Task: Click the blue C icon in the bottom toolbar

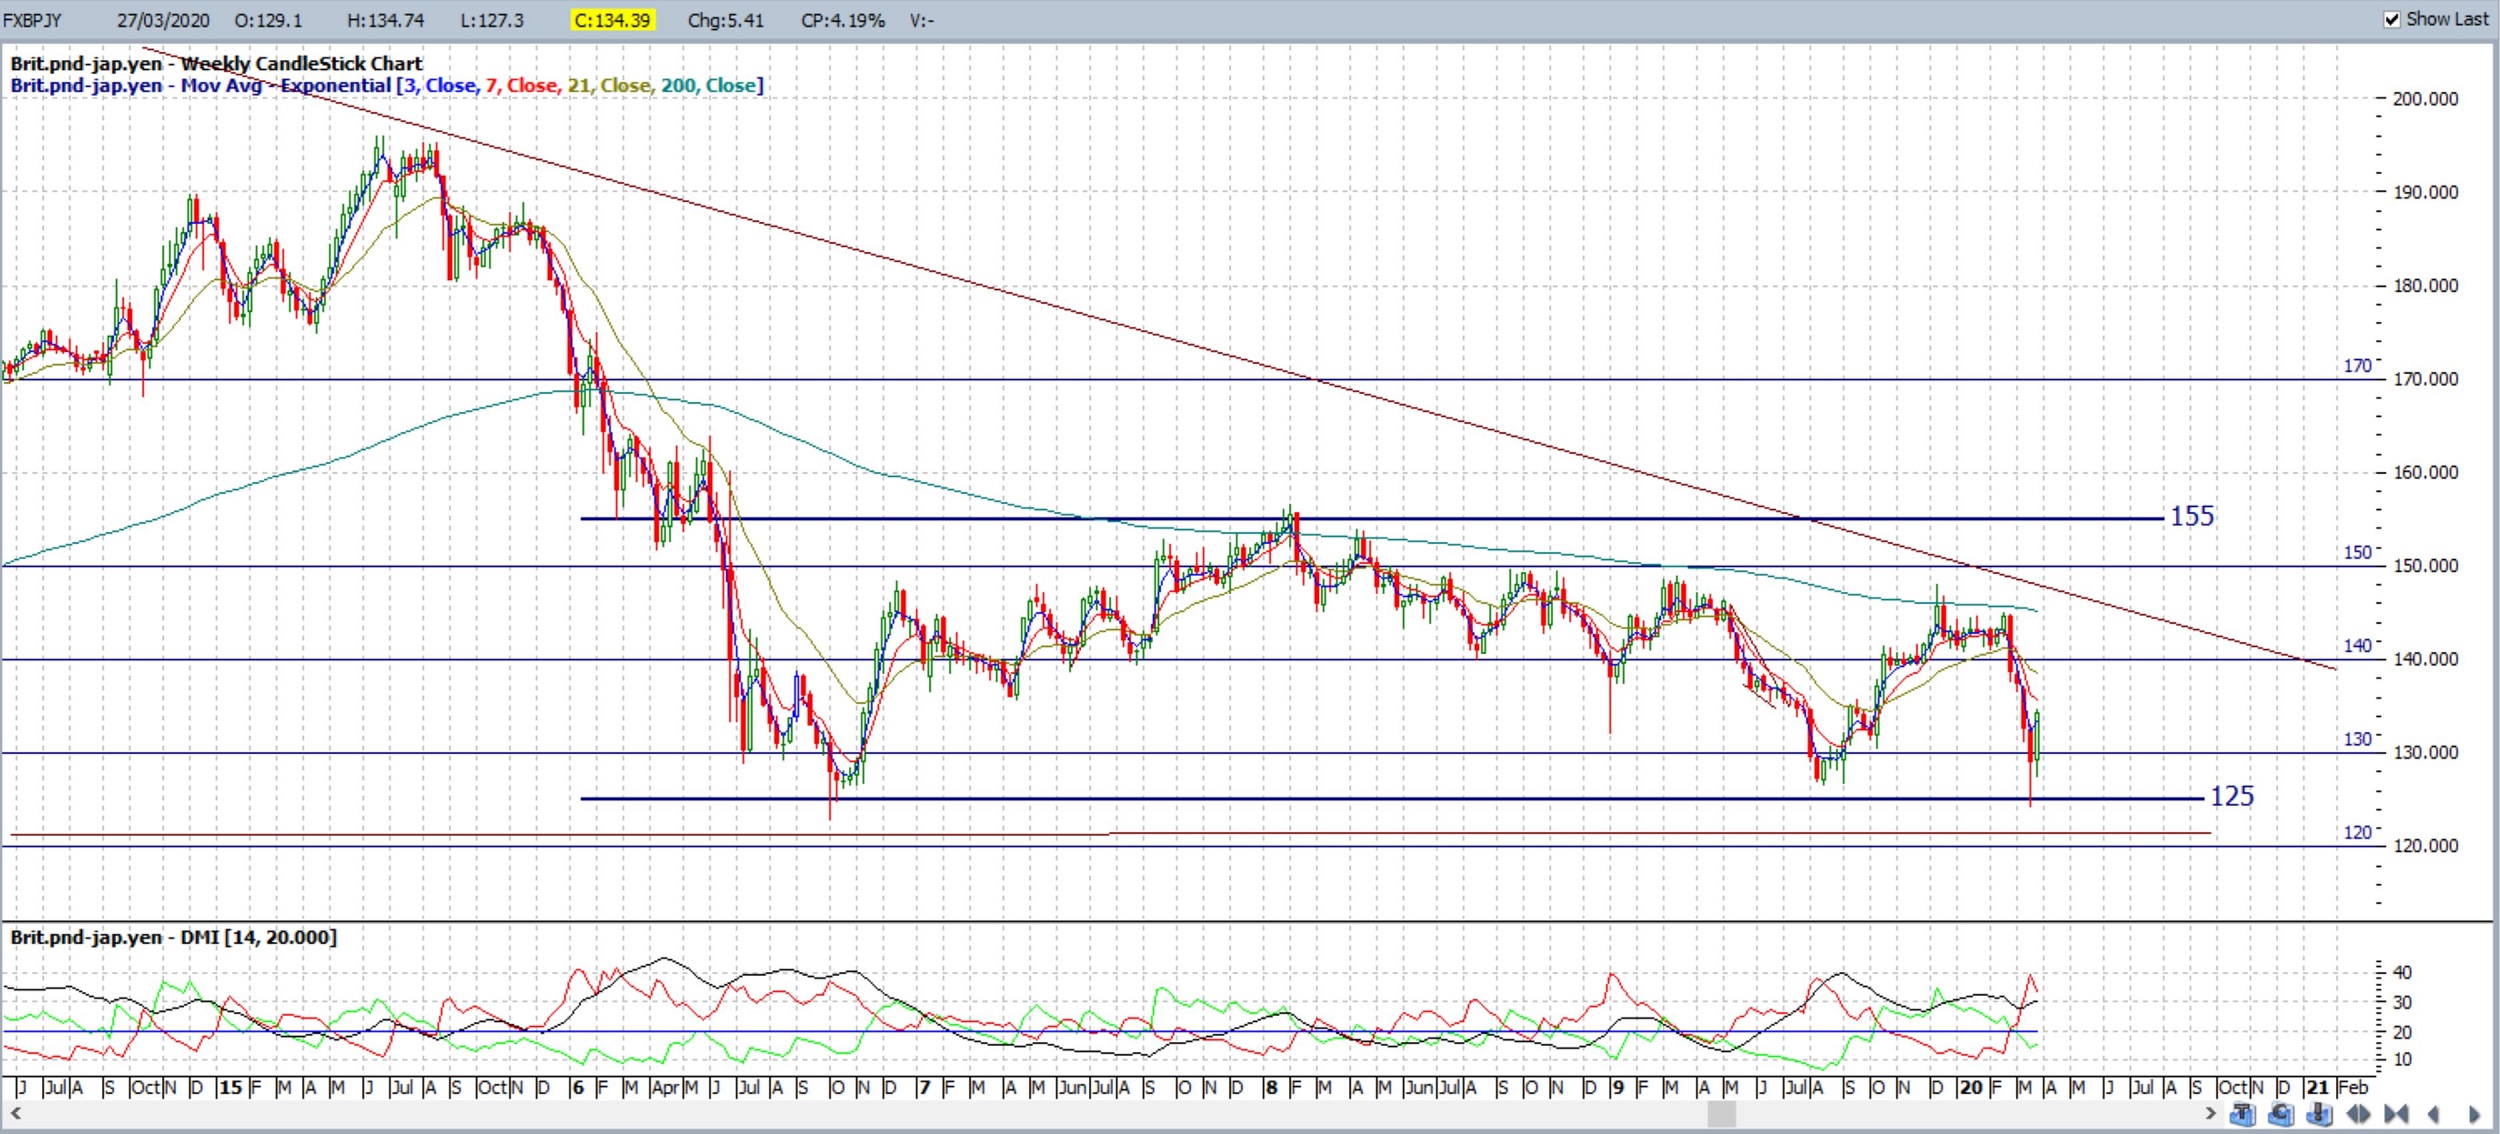Action: (2281, 1114)
